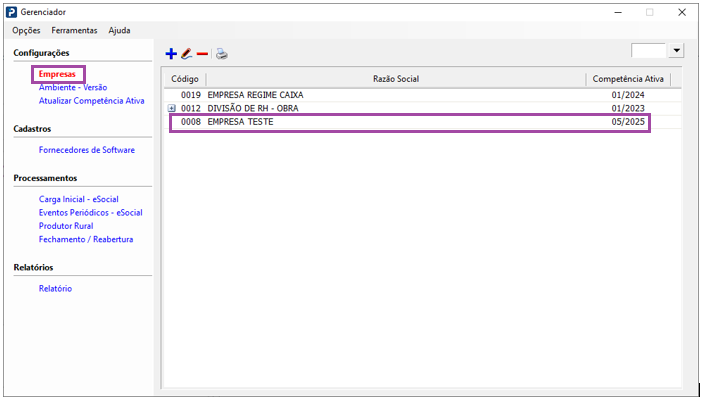The width and height of the screenshot is (702, 400).
Task: Click competência value 01/2023
Action: pos(628,108)
